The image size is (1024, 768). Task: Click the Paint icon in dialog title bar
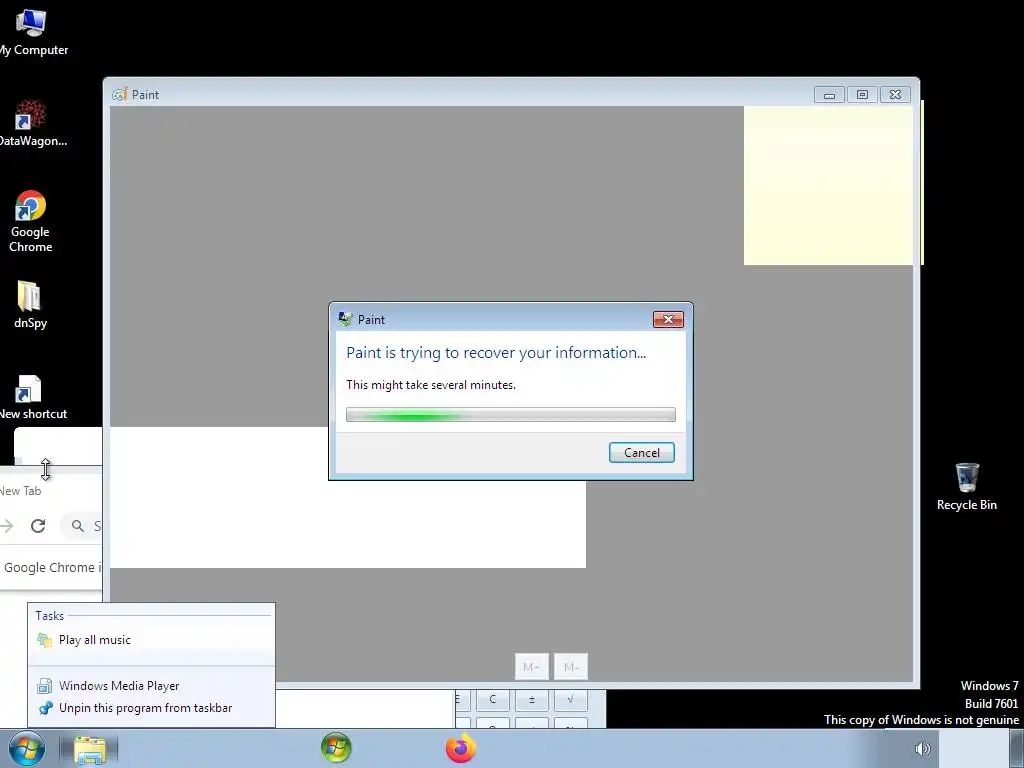[345, 319]
